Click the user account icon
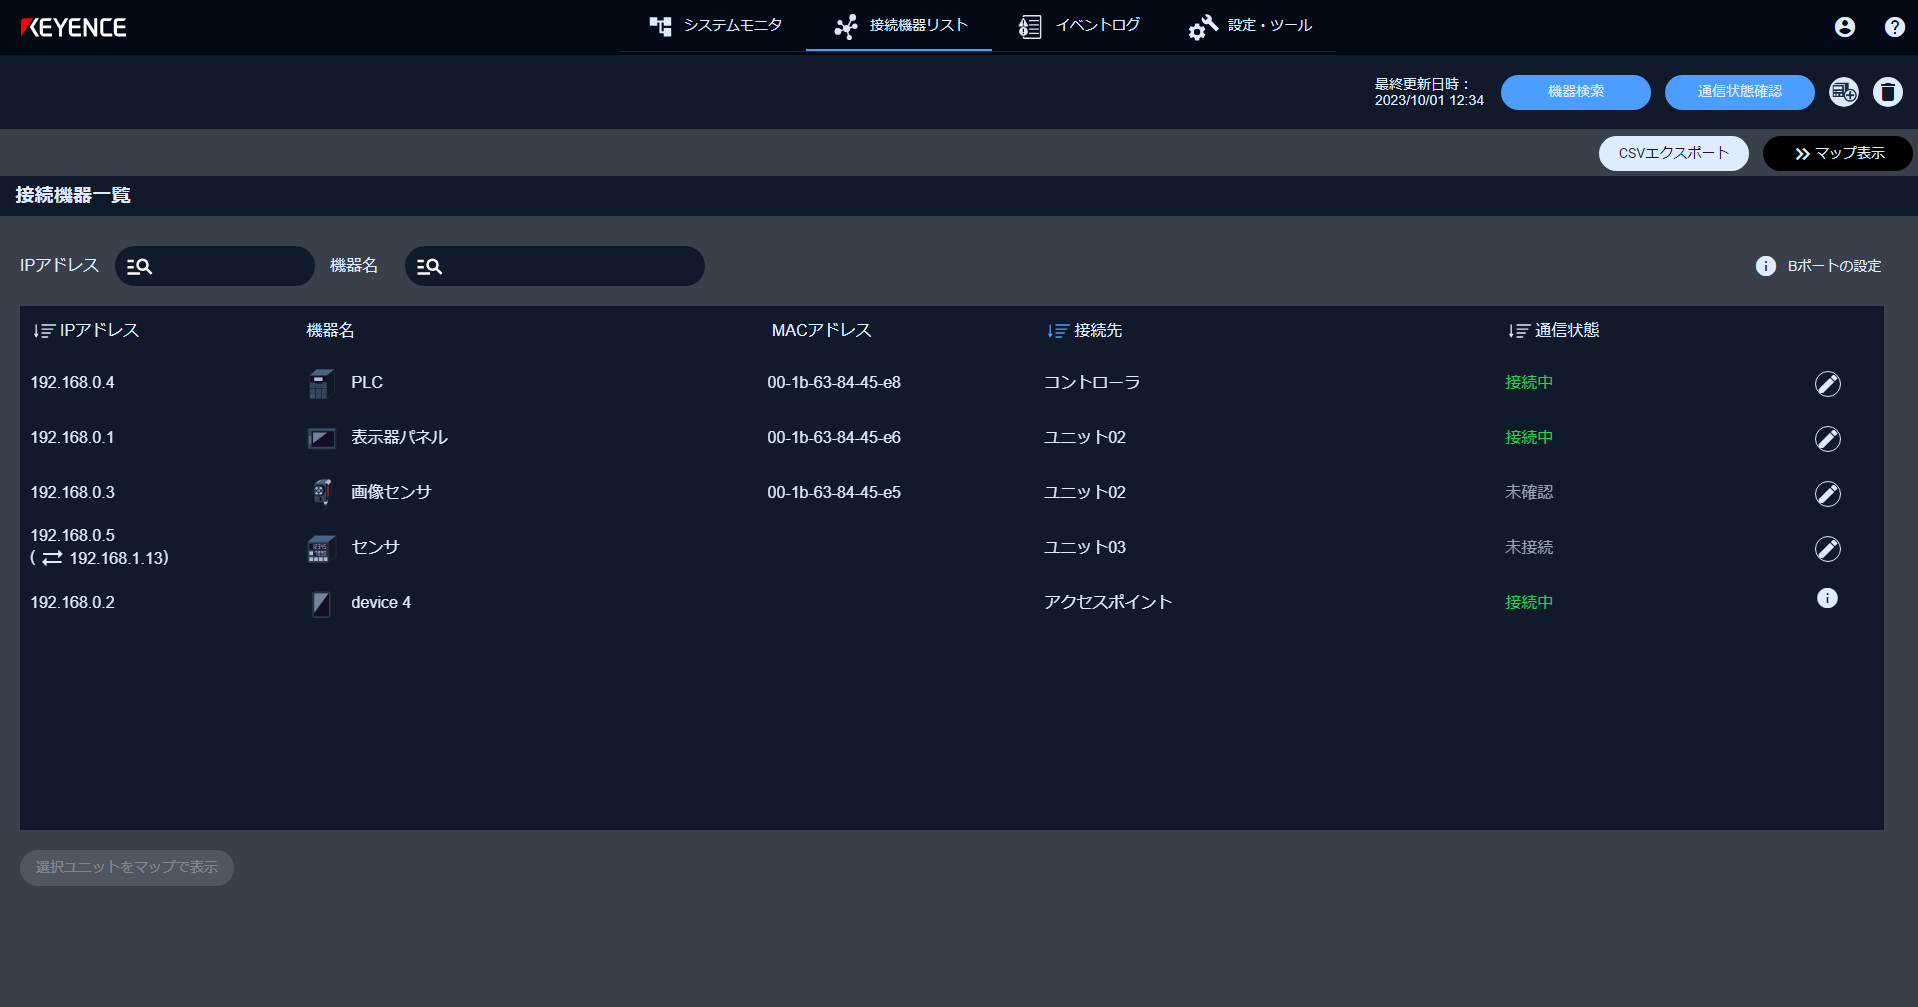 click(1844, 27)
